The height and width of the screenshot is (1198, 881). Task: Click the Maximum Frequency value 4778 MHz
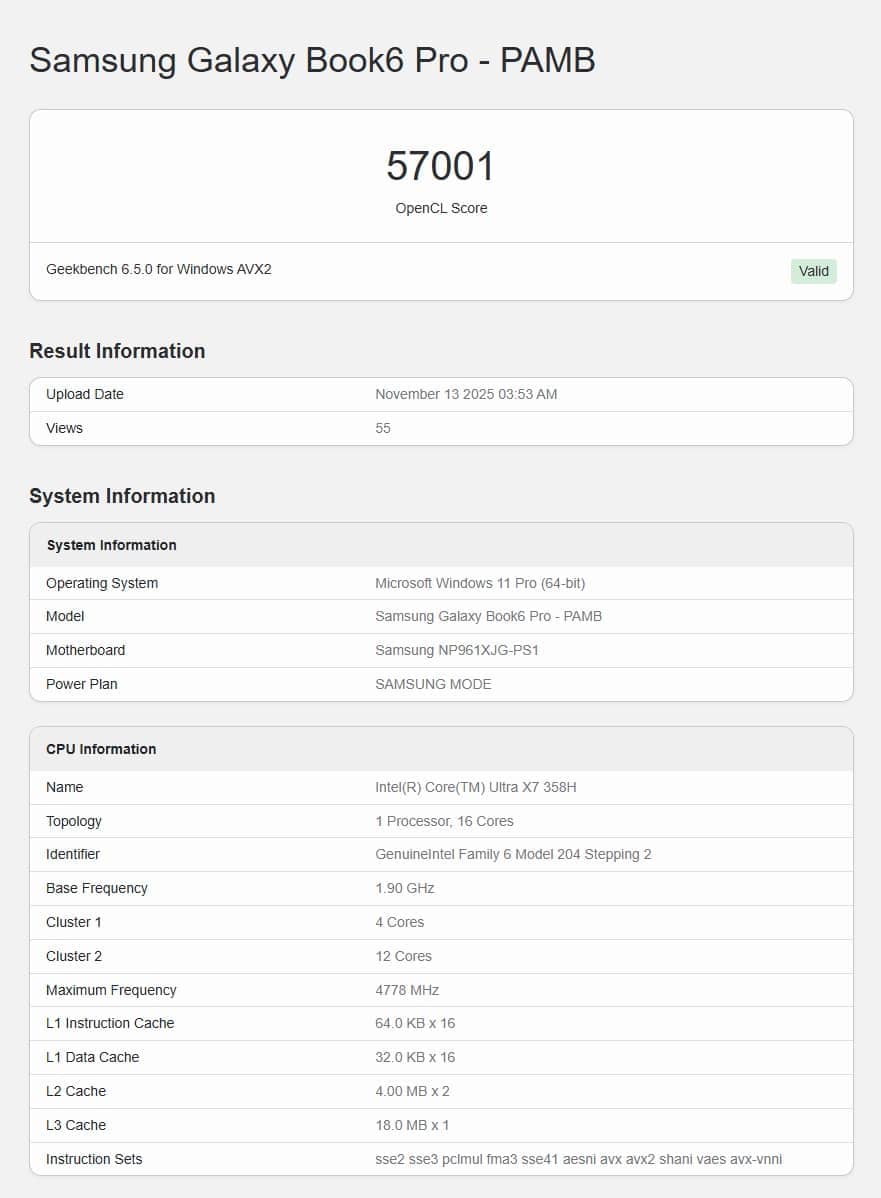coord(407,990)
